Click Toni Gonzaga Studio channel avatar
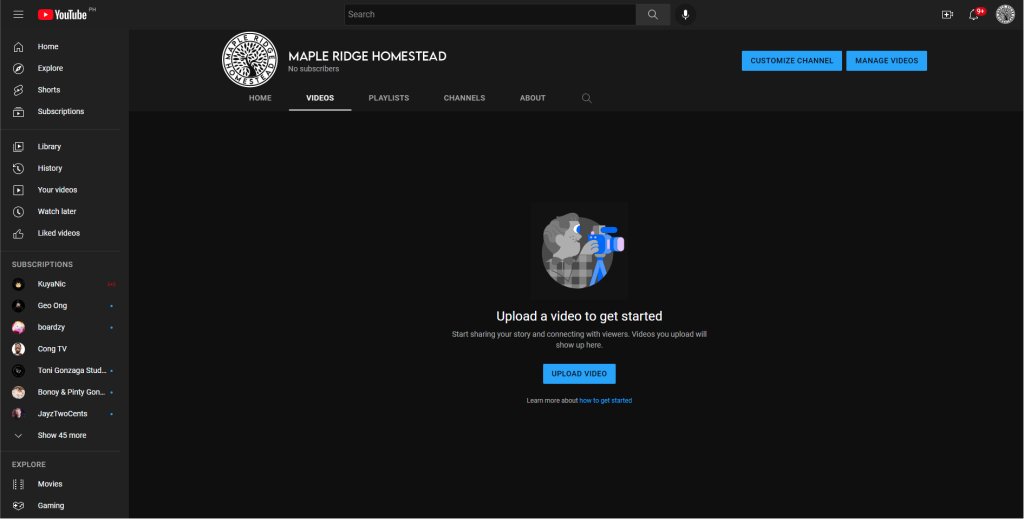 click(18, 370)
